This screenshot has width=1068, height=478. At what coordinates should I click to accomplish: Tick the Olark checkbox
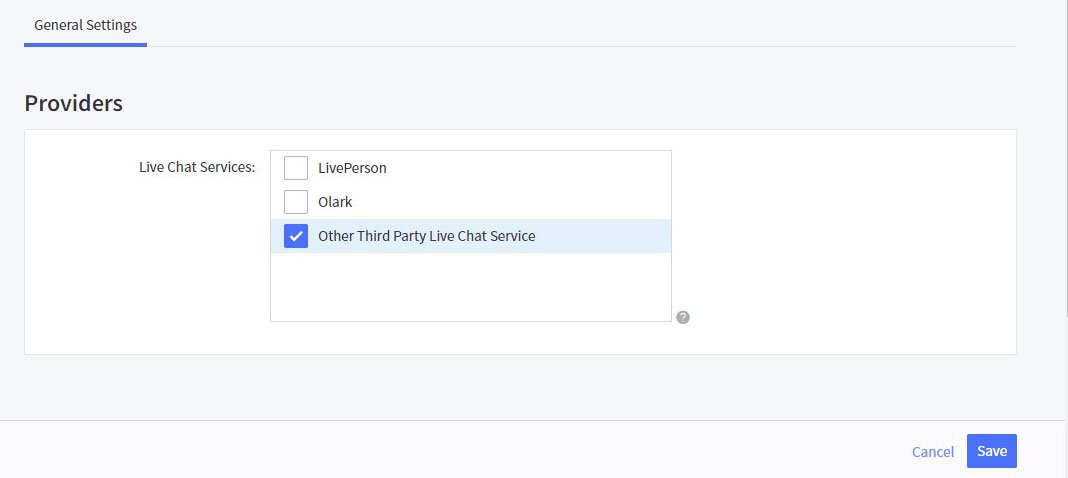coord(296,202)
